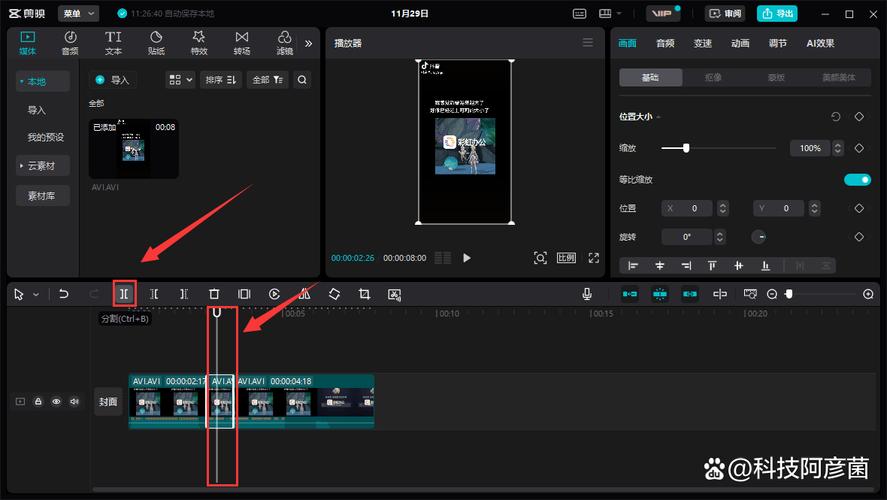
Task: Open the 贴纸 stickers panel icon
Action: click(156, 42)
